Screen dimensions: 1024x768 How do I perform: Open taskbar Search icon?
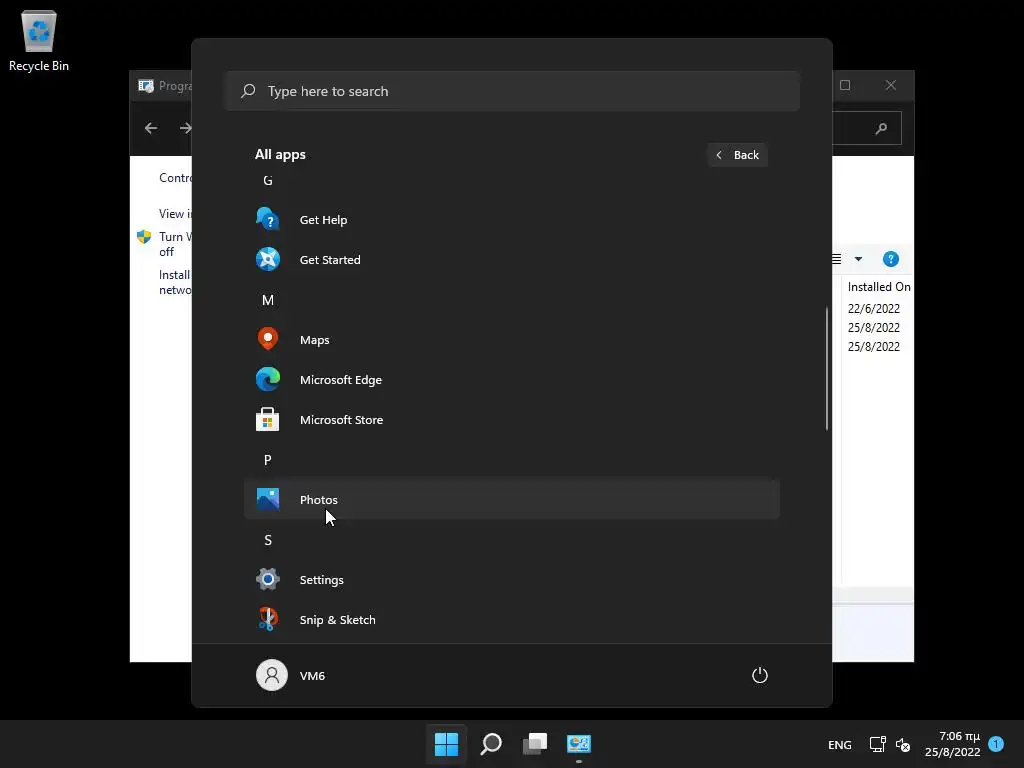491,744
